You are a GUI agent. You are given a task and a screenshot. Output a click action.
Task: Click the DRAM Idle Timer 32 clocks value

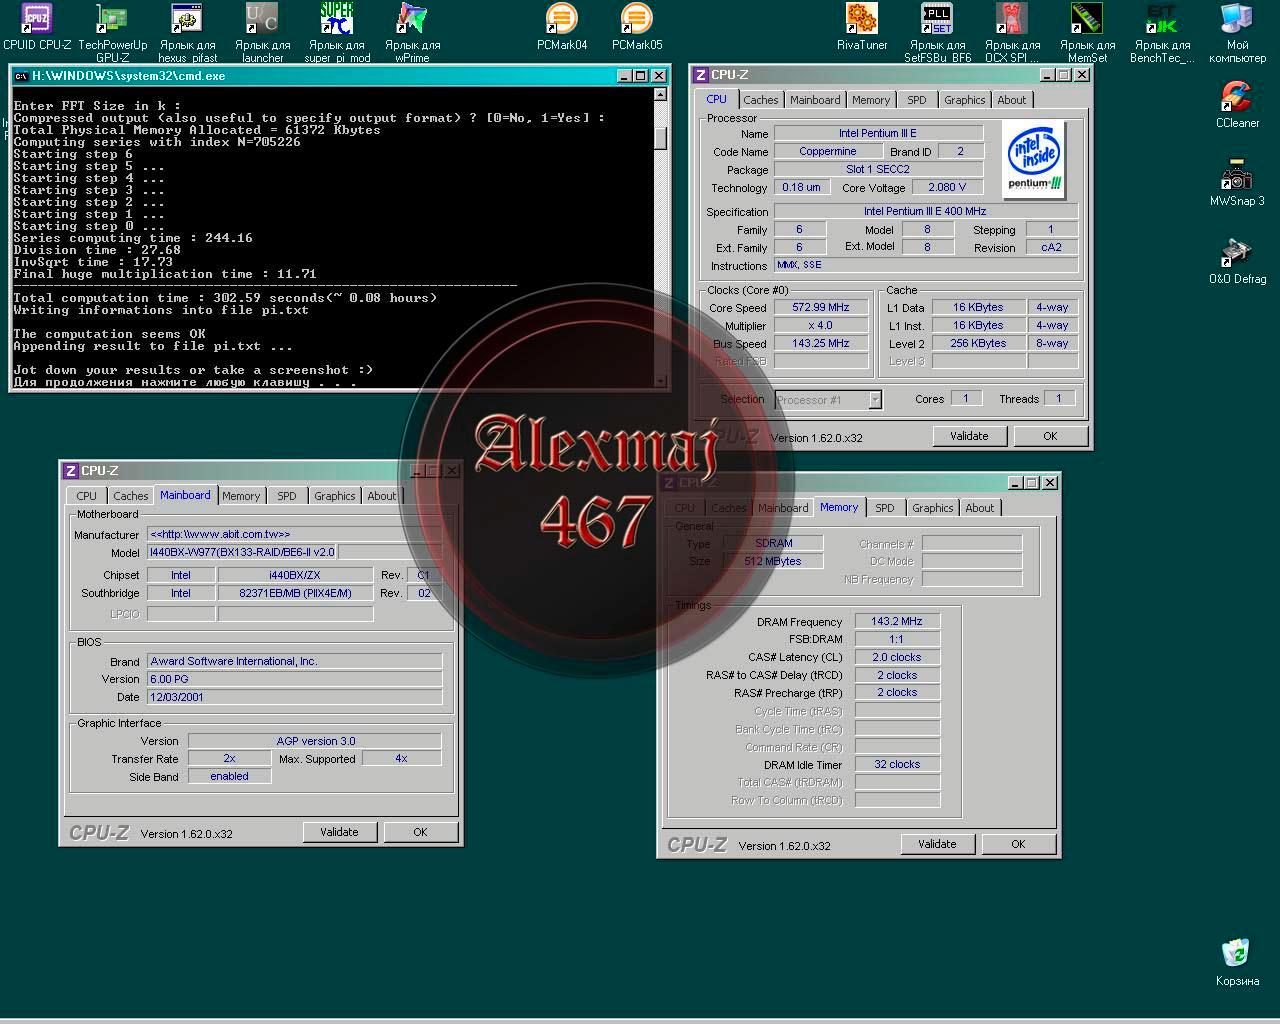[x=897, y=764]
